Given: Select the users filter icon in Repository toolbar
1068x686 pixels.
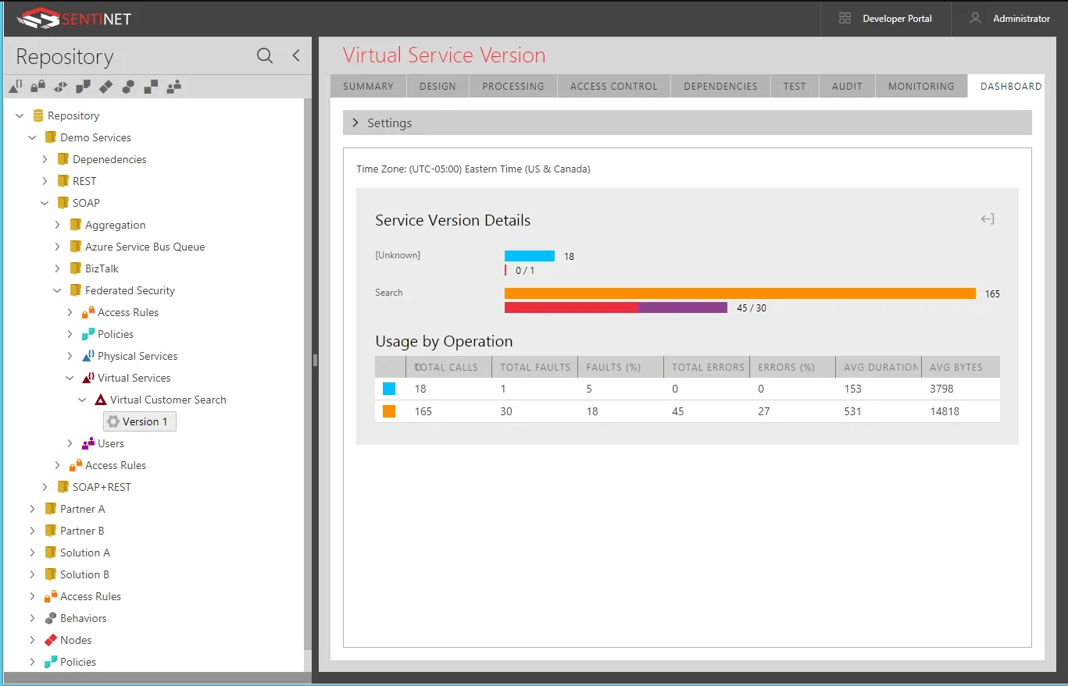Looking at the screenshot, I should click(x=173, y=87).
